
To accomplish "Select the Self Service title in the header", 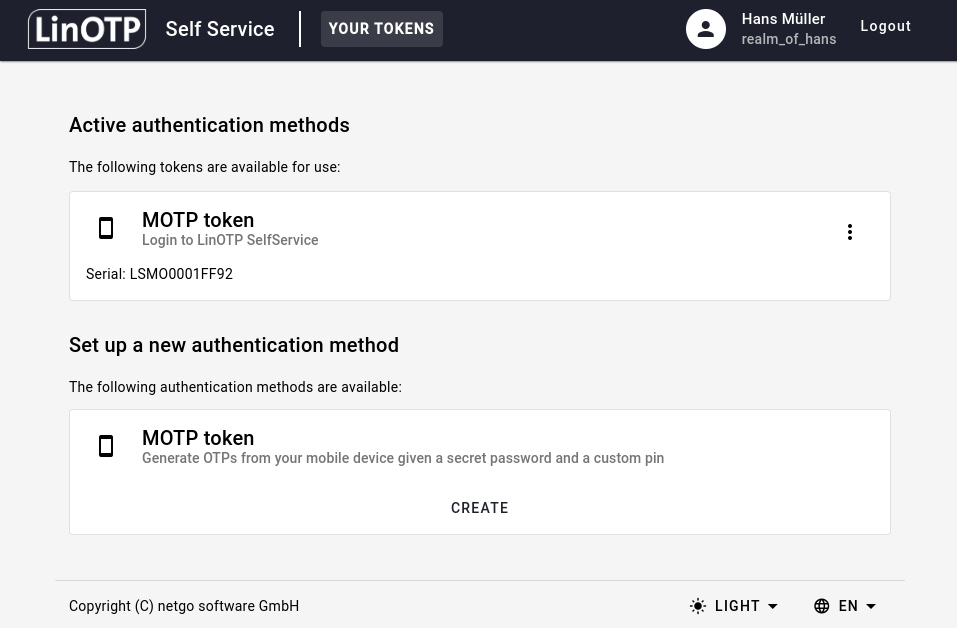I will 220,29.
